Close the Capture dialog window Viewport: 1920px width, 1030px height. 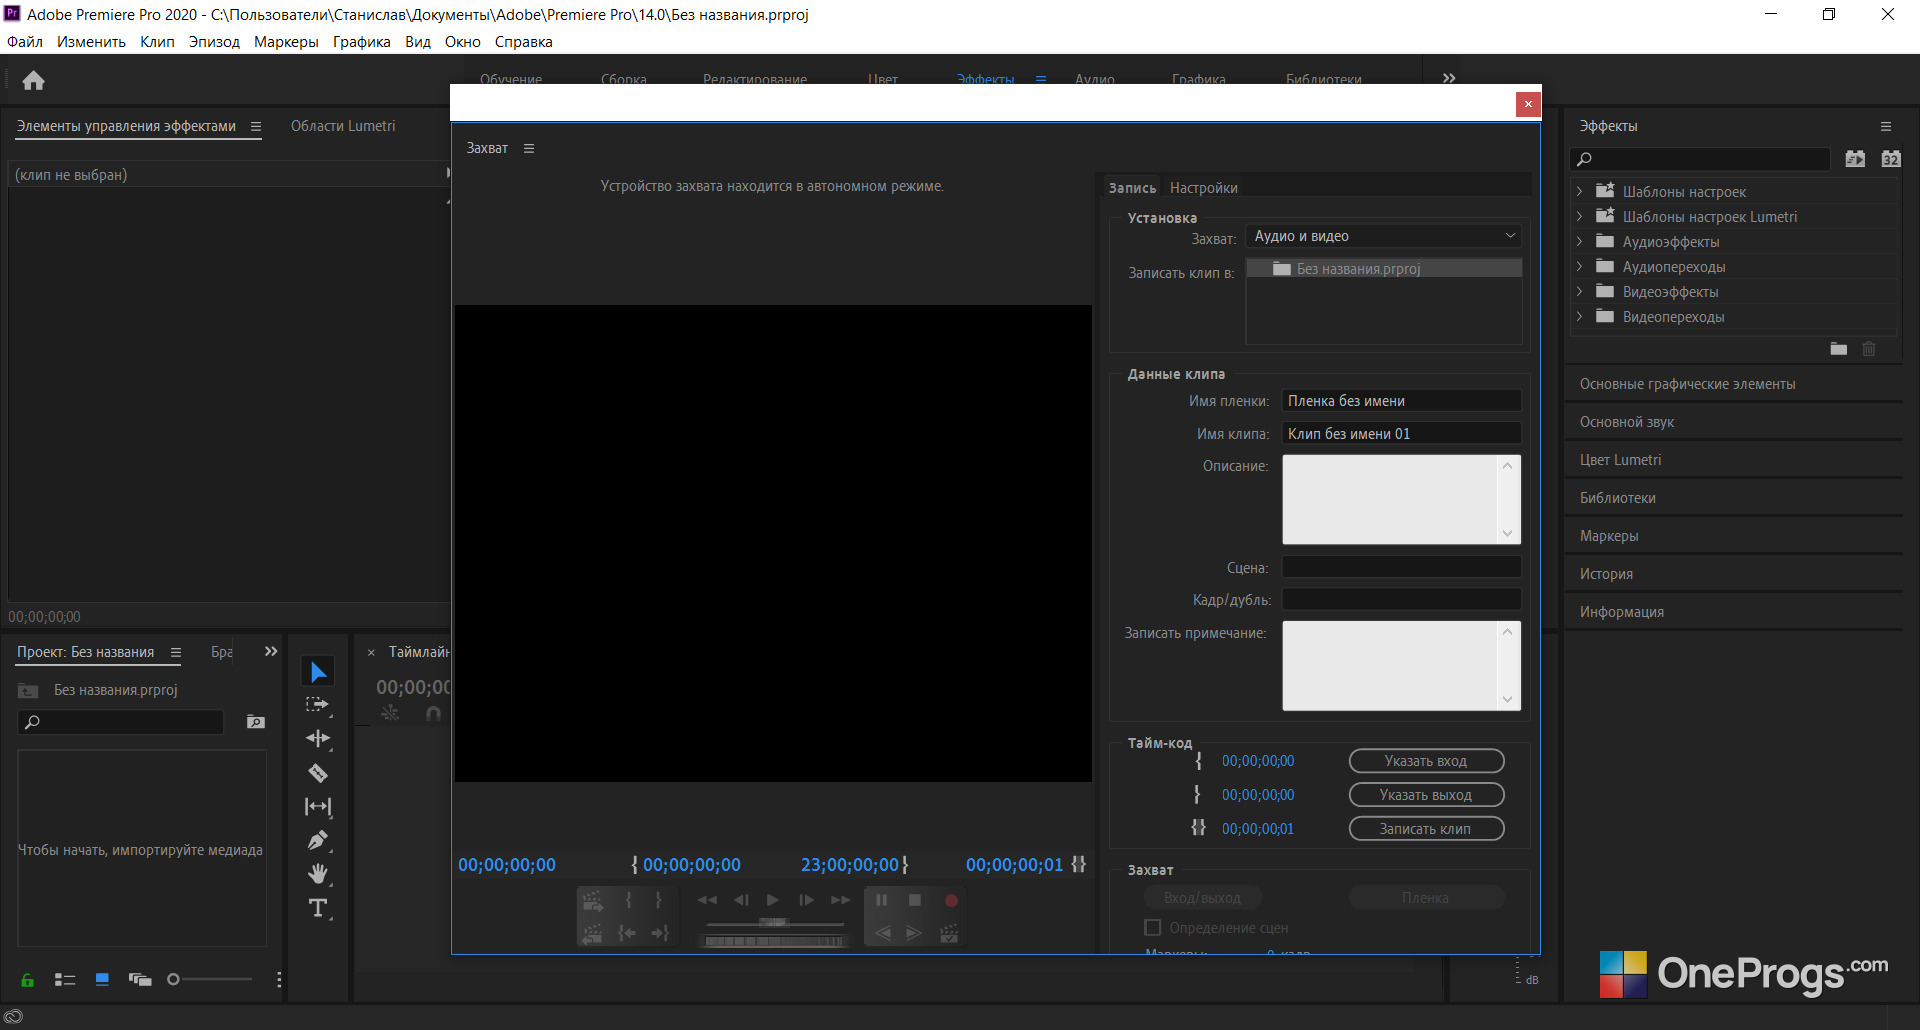[x=1528, y=104]
